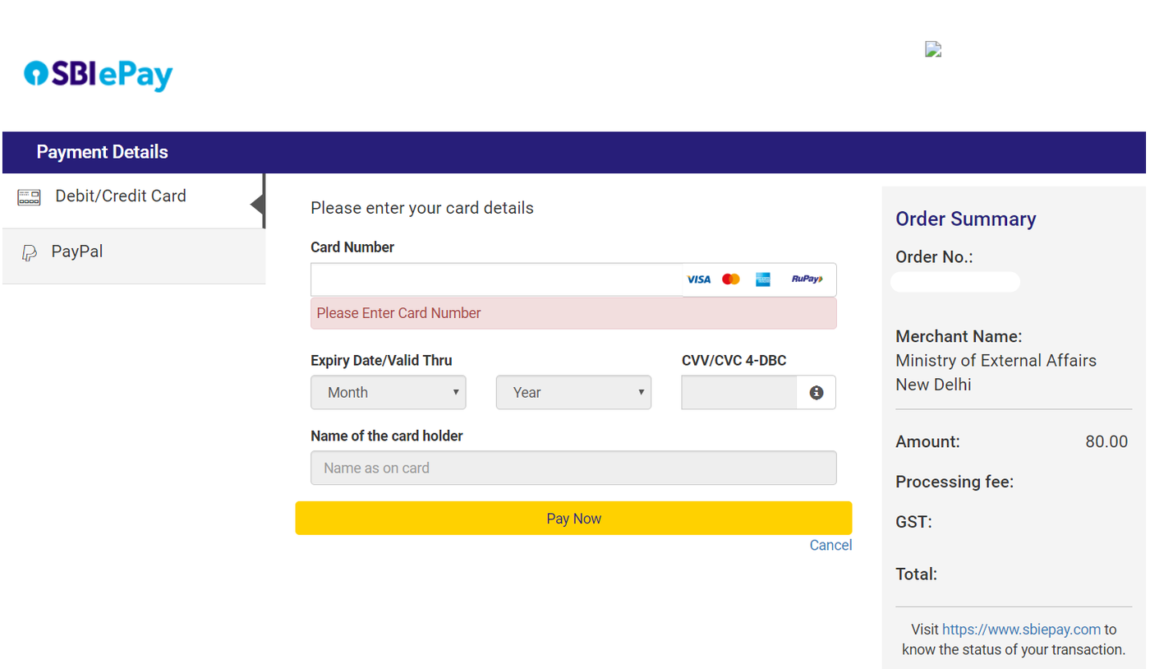This screenshot has height=669, width=1150.
Task: Click the SBIePay logo
Action: tap(98, 75)
